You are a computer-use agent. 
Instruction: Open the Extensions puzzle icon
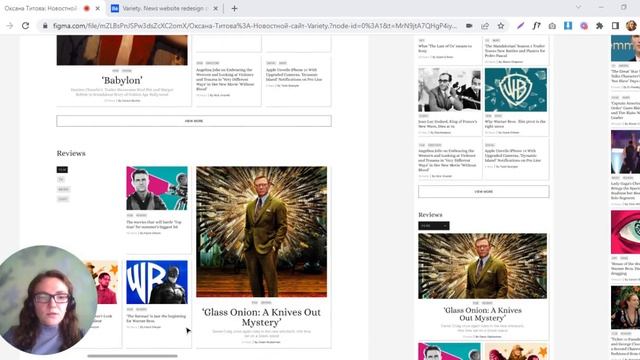(600, 26)
